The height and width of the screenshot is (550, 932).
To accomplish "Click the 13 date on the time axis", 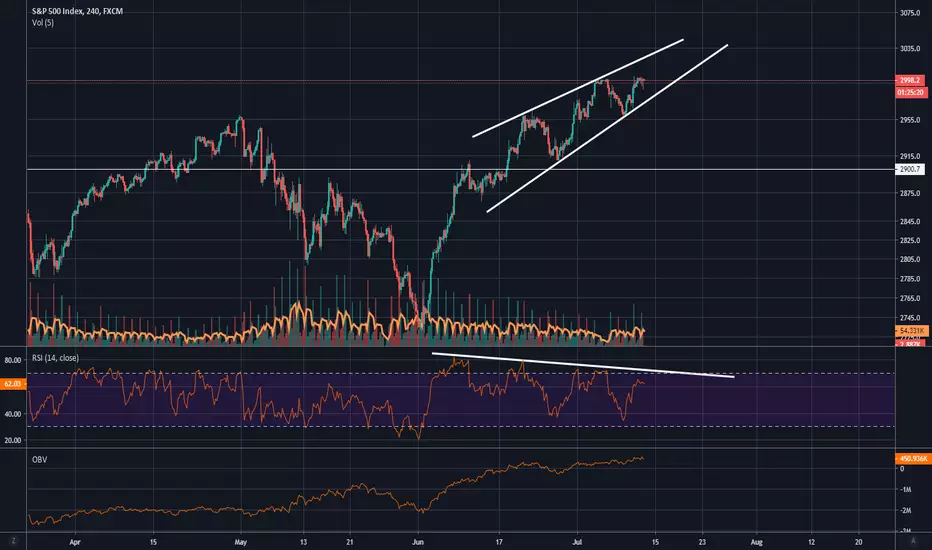I will 303,542.
